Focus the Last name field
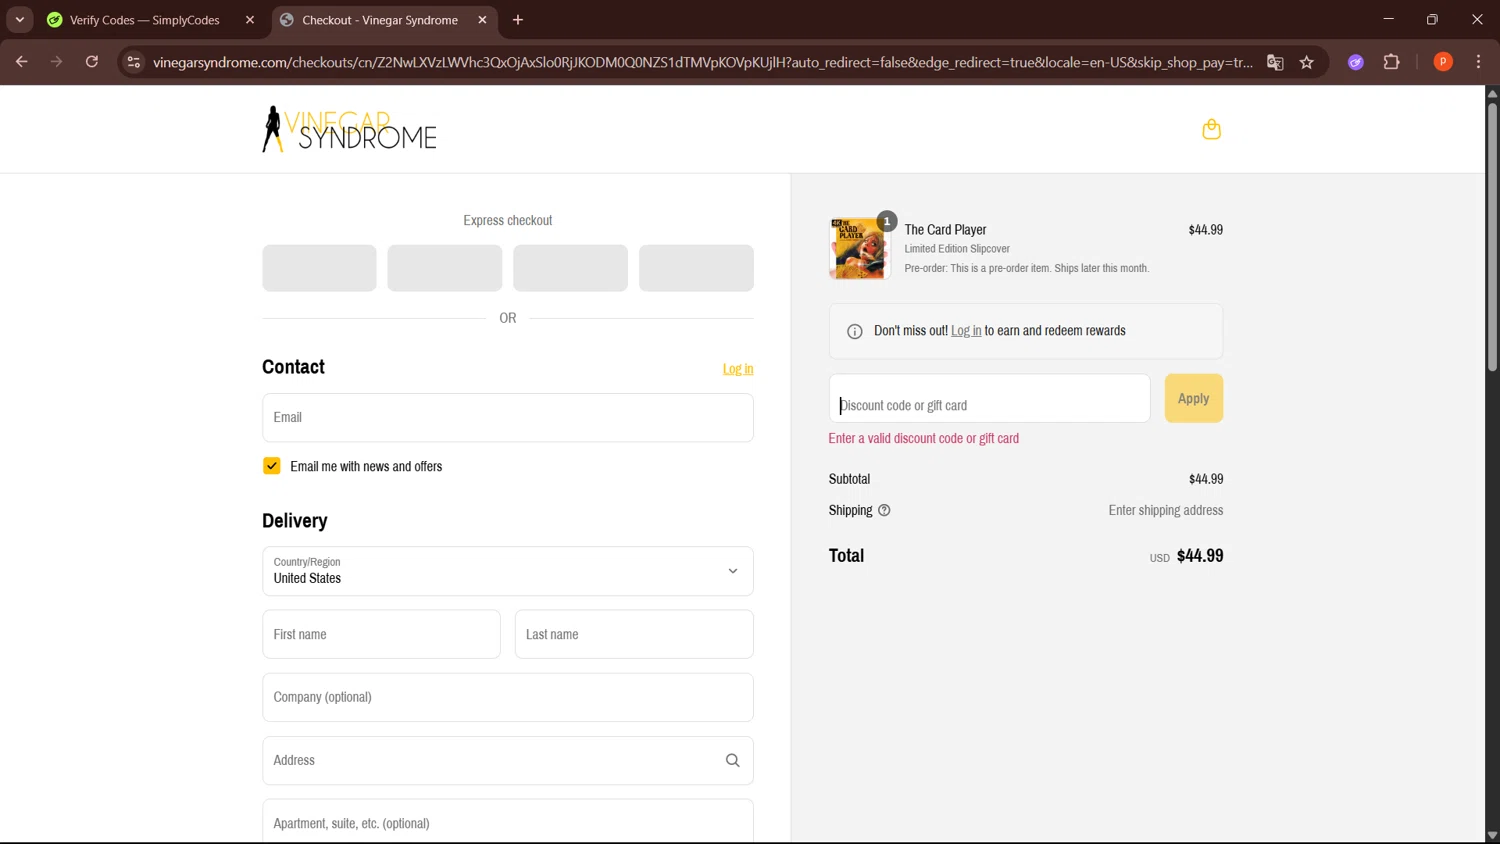Screen dimensions: 1500x844 pos(634,634)
